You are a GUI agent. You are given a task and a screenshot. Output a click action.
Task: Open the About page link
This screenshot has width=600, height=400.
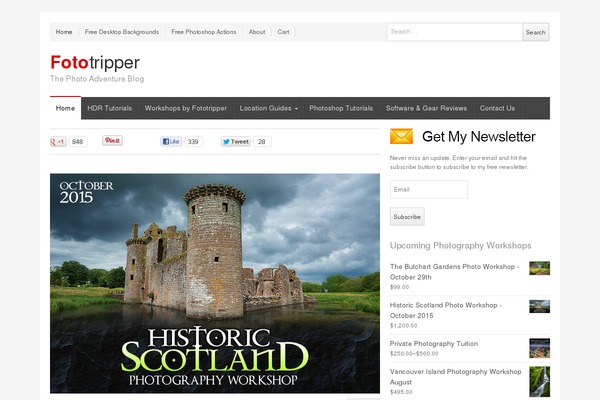pos(257,32)
